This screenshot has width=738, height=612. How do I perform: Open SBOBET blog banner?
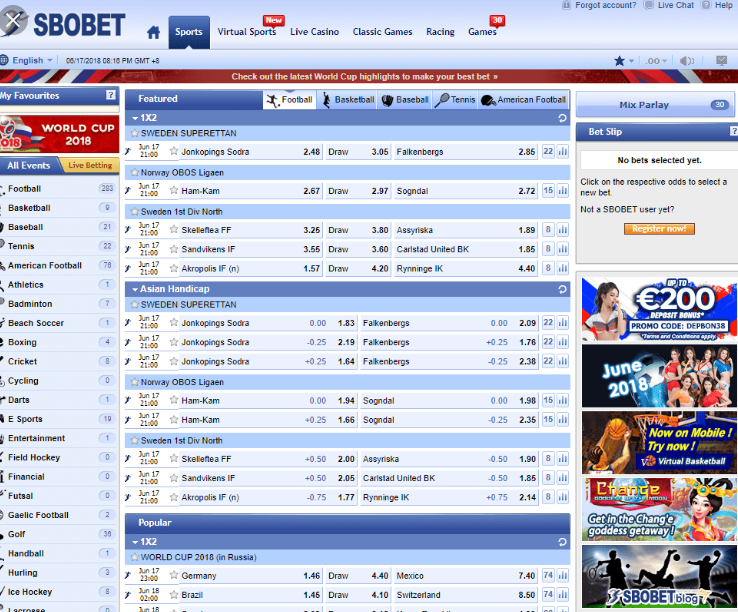click(x=659, y=576)
